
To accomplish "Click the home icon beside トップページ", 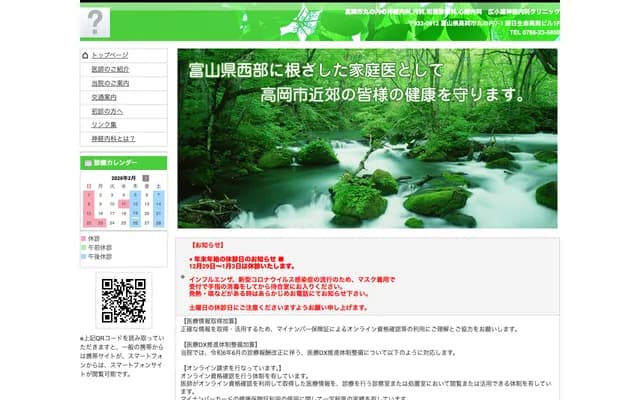I will point(86,55).
